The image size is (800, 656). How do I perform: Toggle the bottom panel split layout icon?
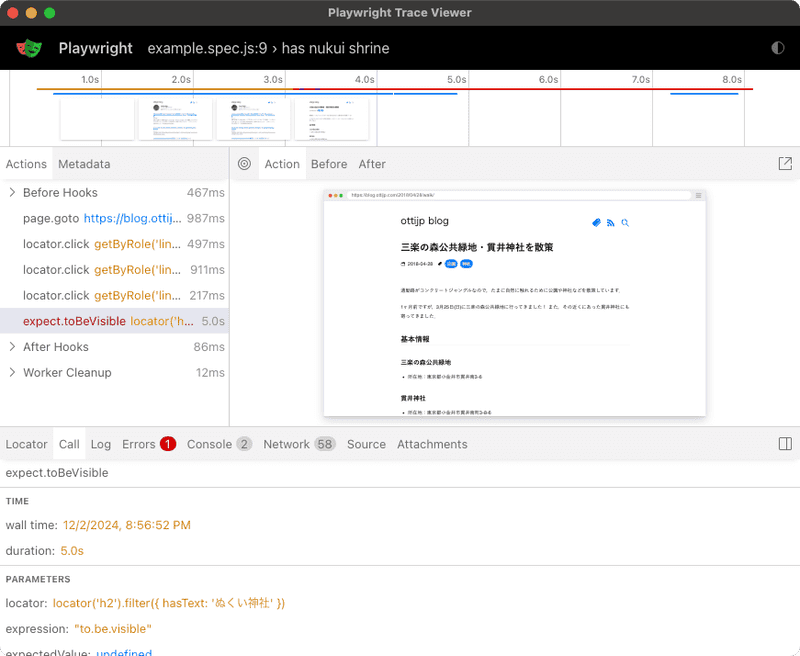pos(785,444)
